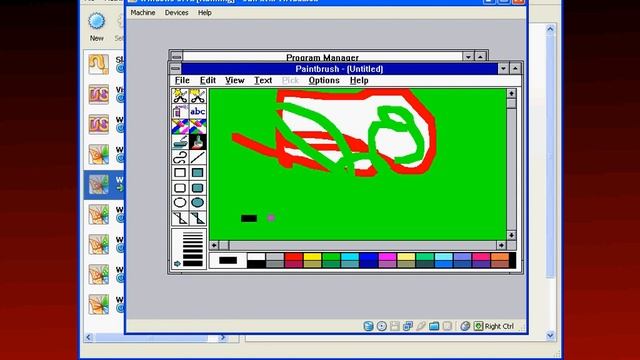This screenshot has width=640, height=360.
Task: Pick the bright green palette color
Action: [331, 257]
